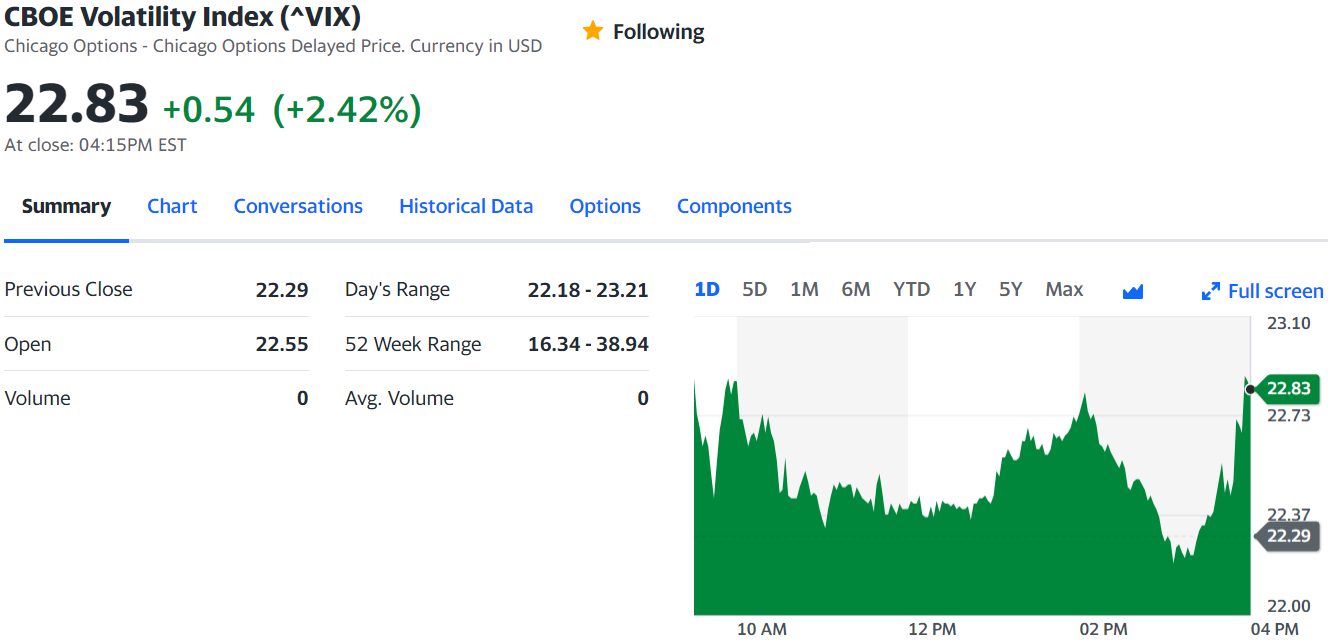
Task: Select the 5D chart range
Action: [x=755, y=289]
